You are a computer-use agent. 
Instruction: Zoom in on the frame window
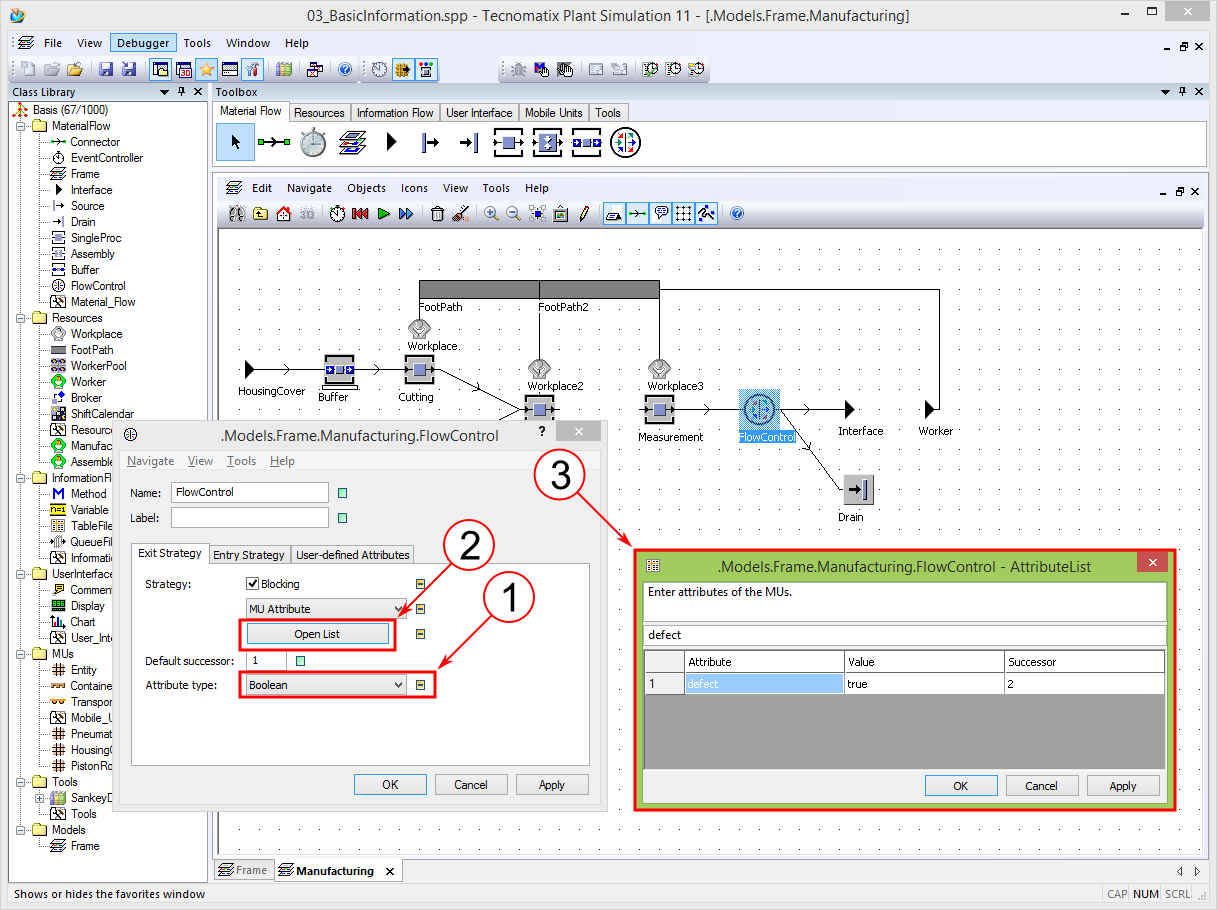[491, 213]
